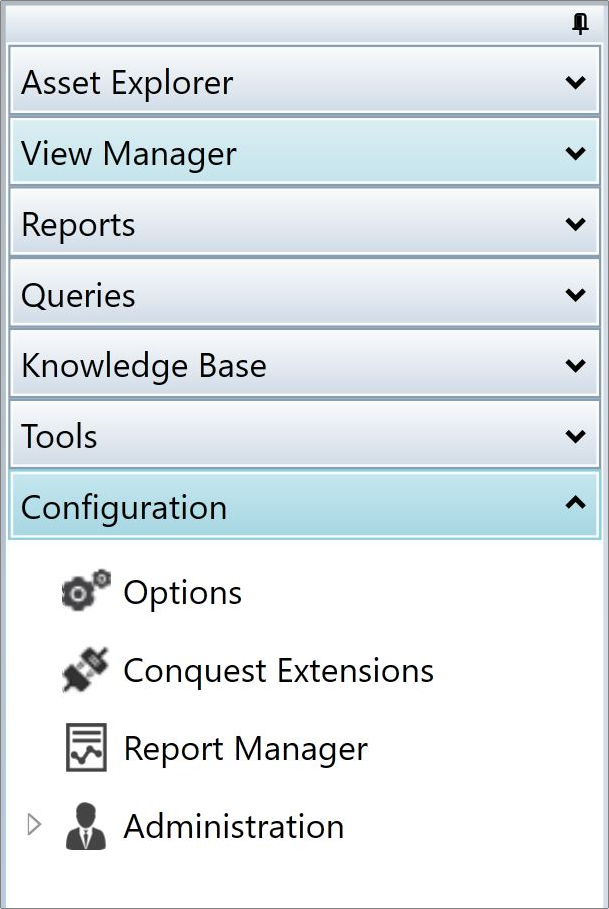
Task: Open the Asset Explorer panel header
Action: (305, 80)
